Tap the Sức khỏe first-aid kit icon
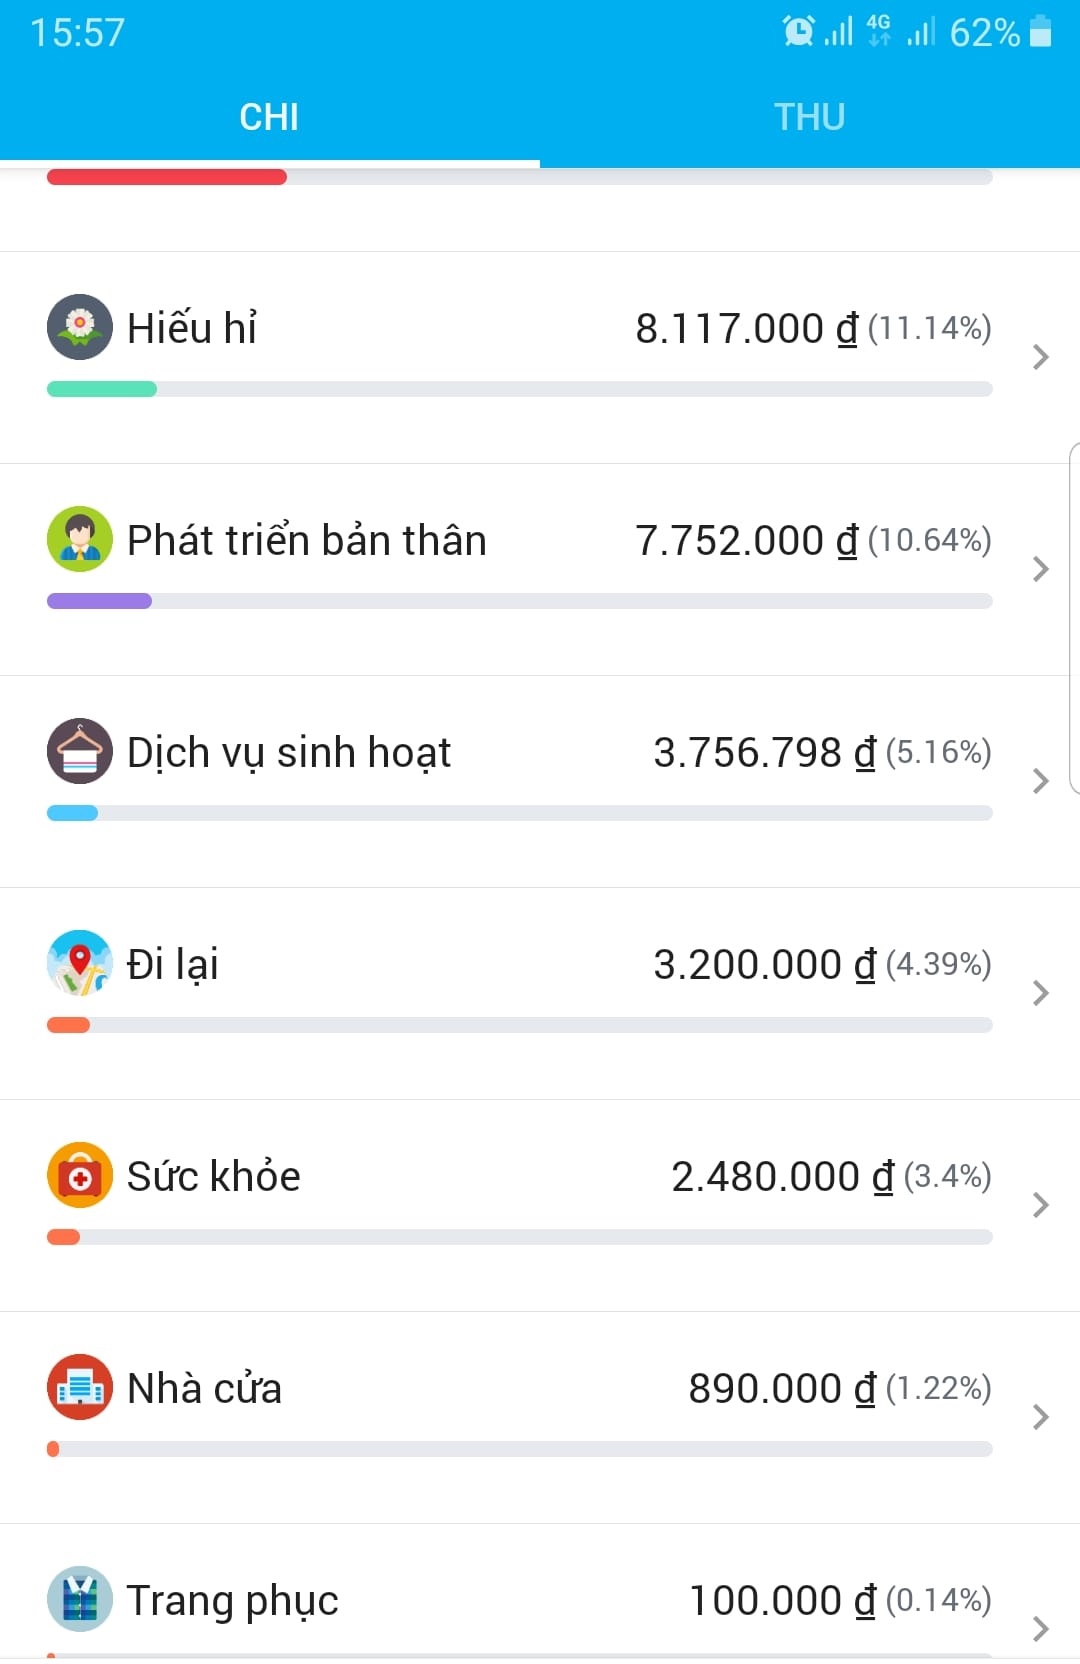1080x1664 pixels. [80, 1175]
